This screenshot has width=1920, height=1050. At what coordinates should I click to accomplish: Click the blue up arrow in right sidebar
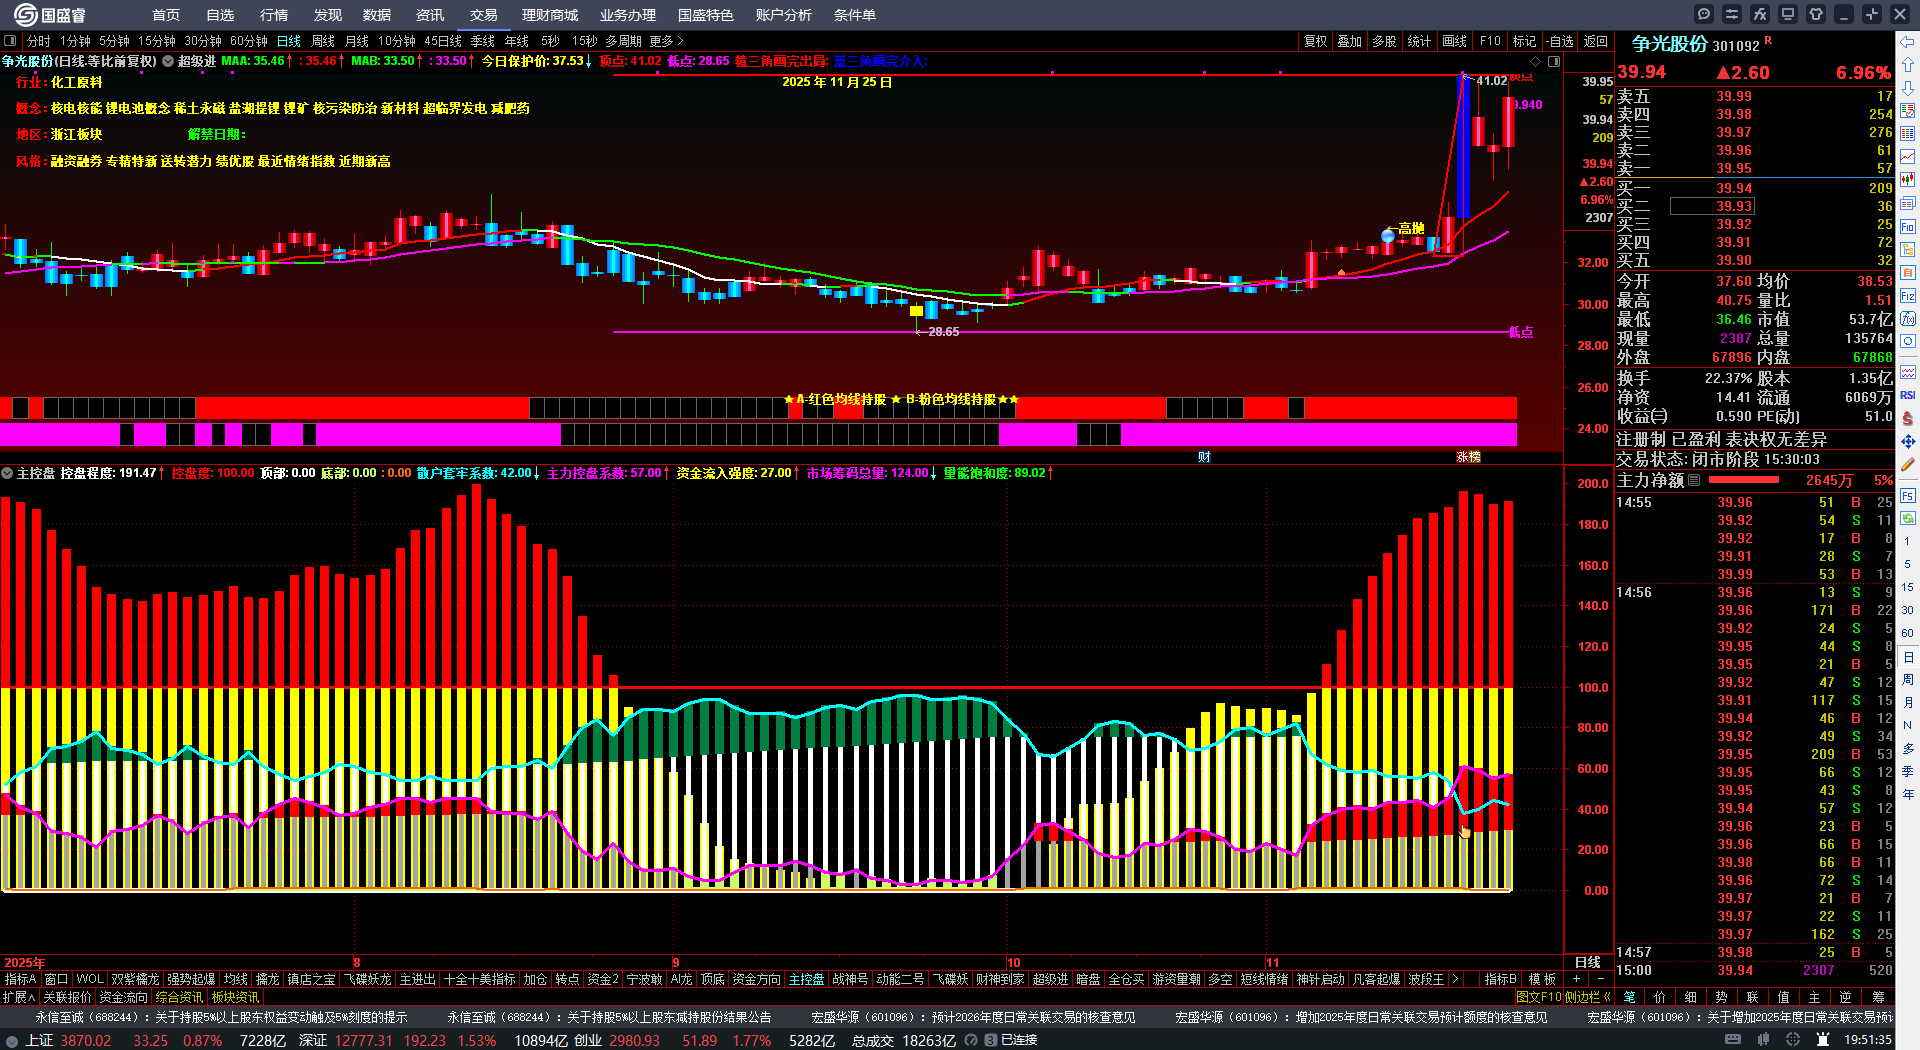click(1908, 64)
